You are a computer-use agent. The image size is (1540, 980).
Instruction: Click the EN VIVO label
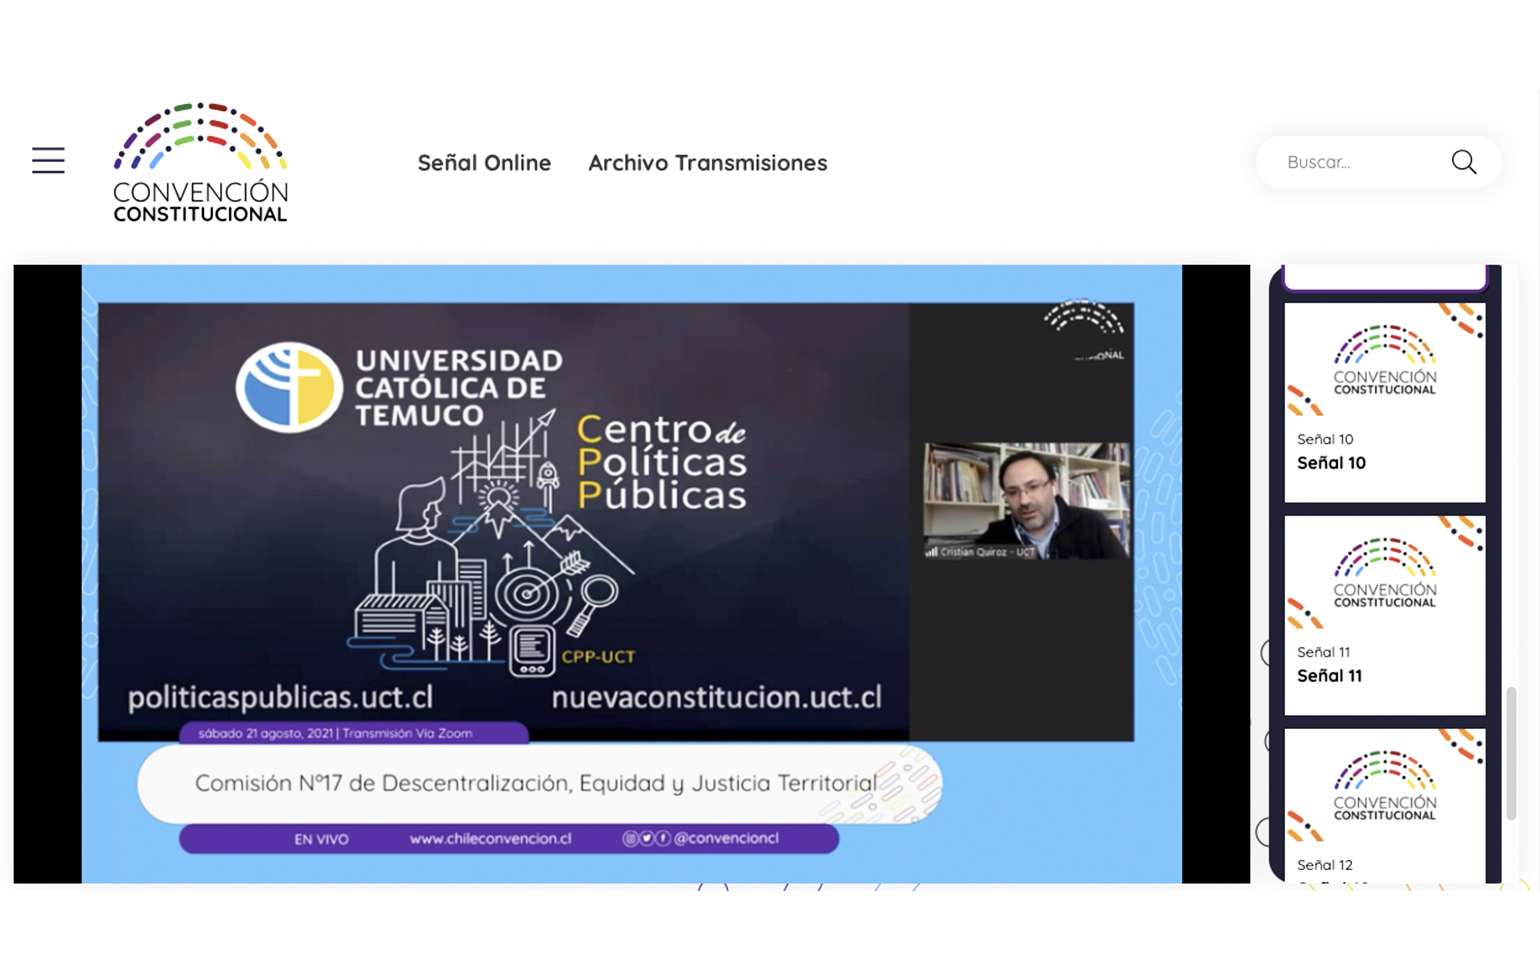click(321, 839)
